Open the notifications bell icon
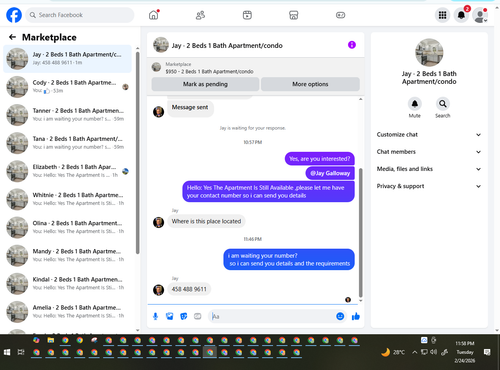Image resolution: width=500 pixels, height=370 pixels. 461,15
